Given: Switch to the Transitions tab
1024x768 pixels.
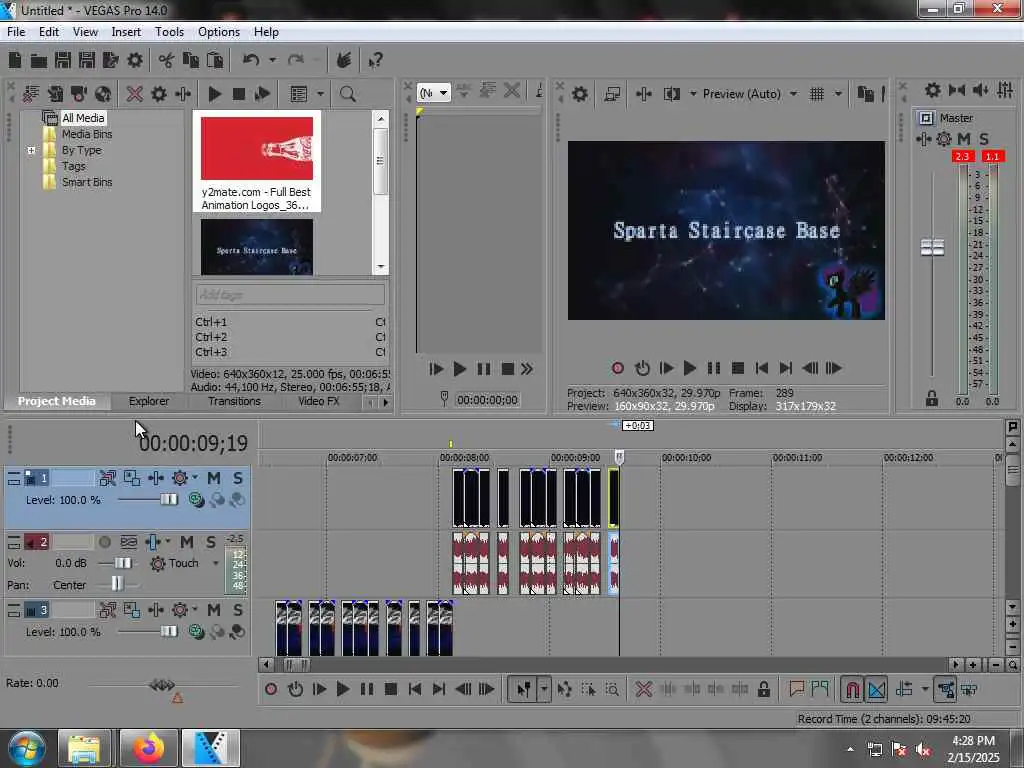Looking at the screenshot, I should click(234, 401).
